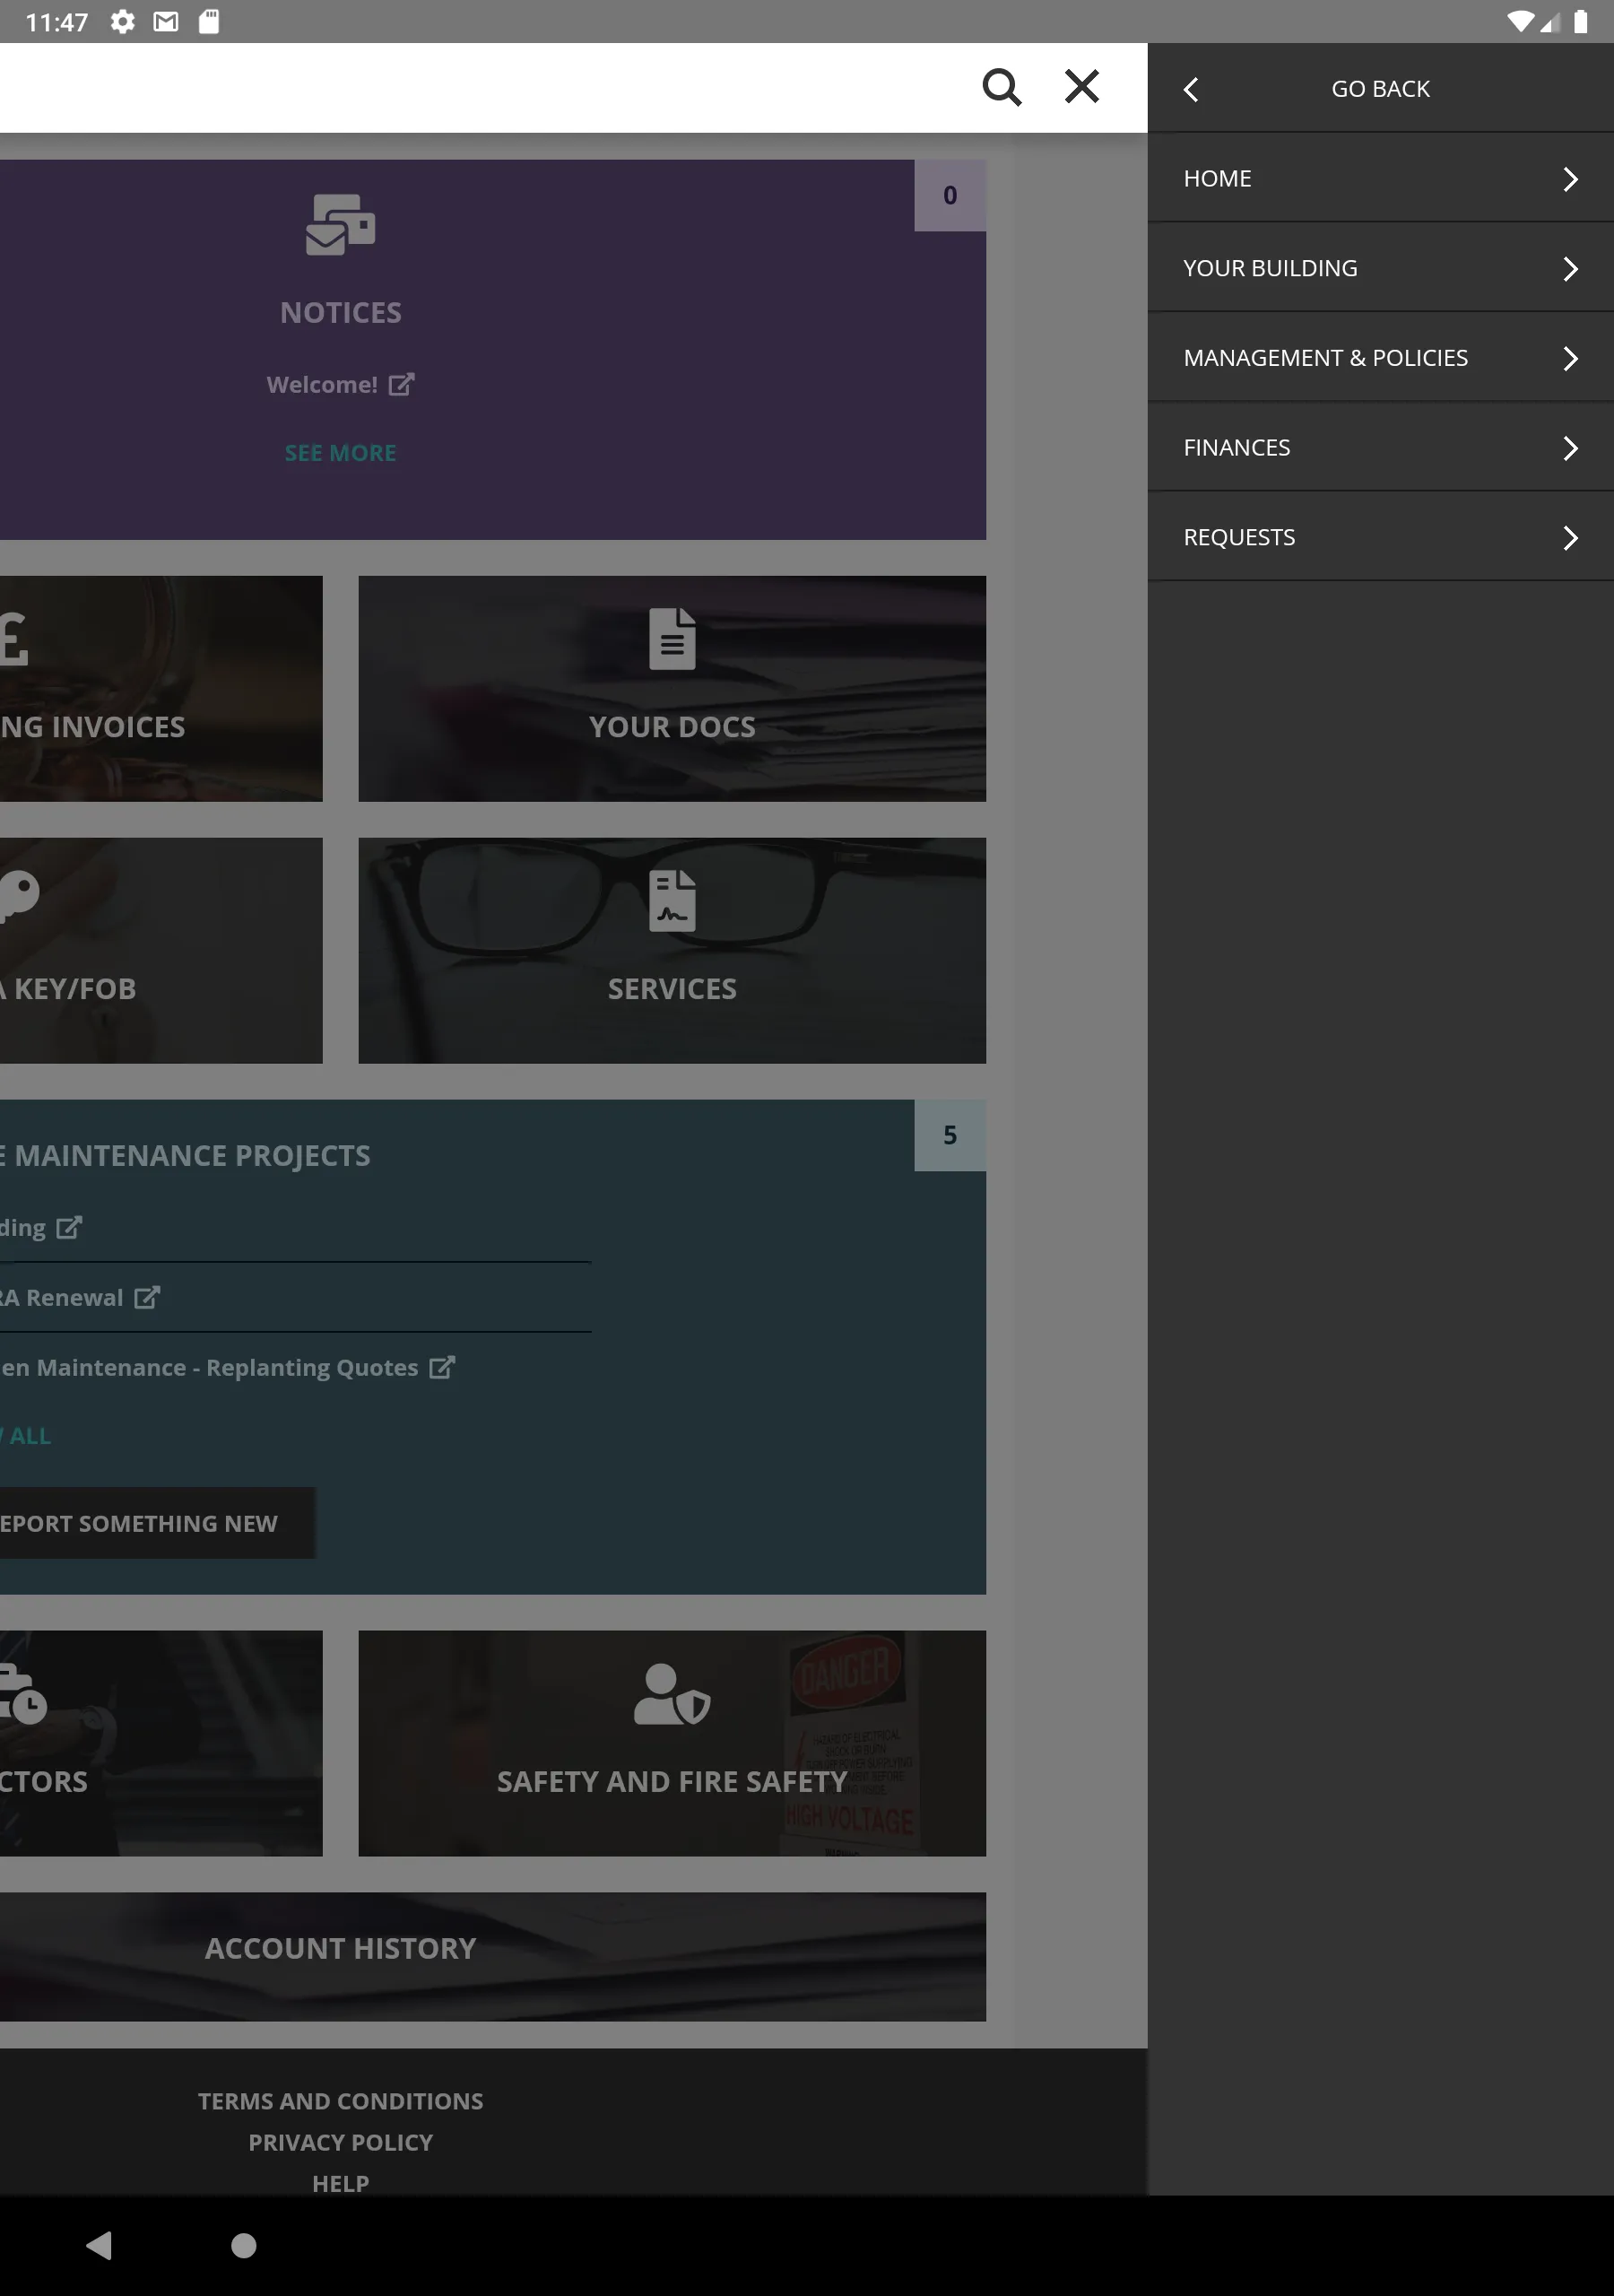This screenshot has height=2296, width=1614.
Task: Tap the search magnifier icon
Action: (x=1002, y=87)
